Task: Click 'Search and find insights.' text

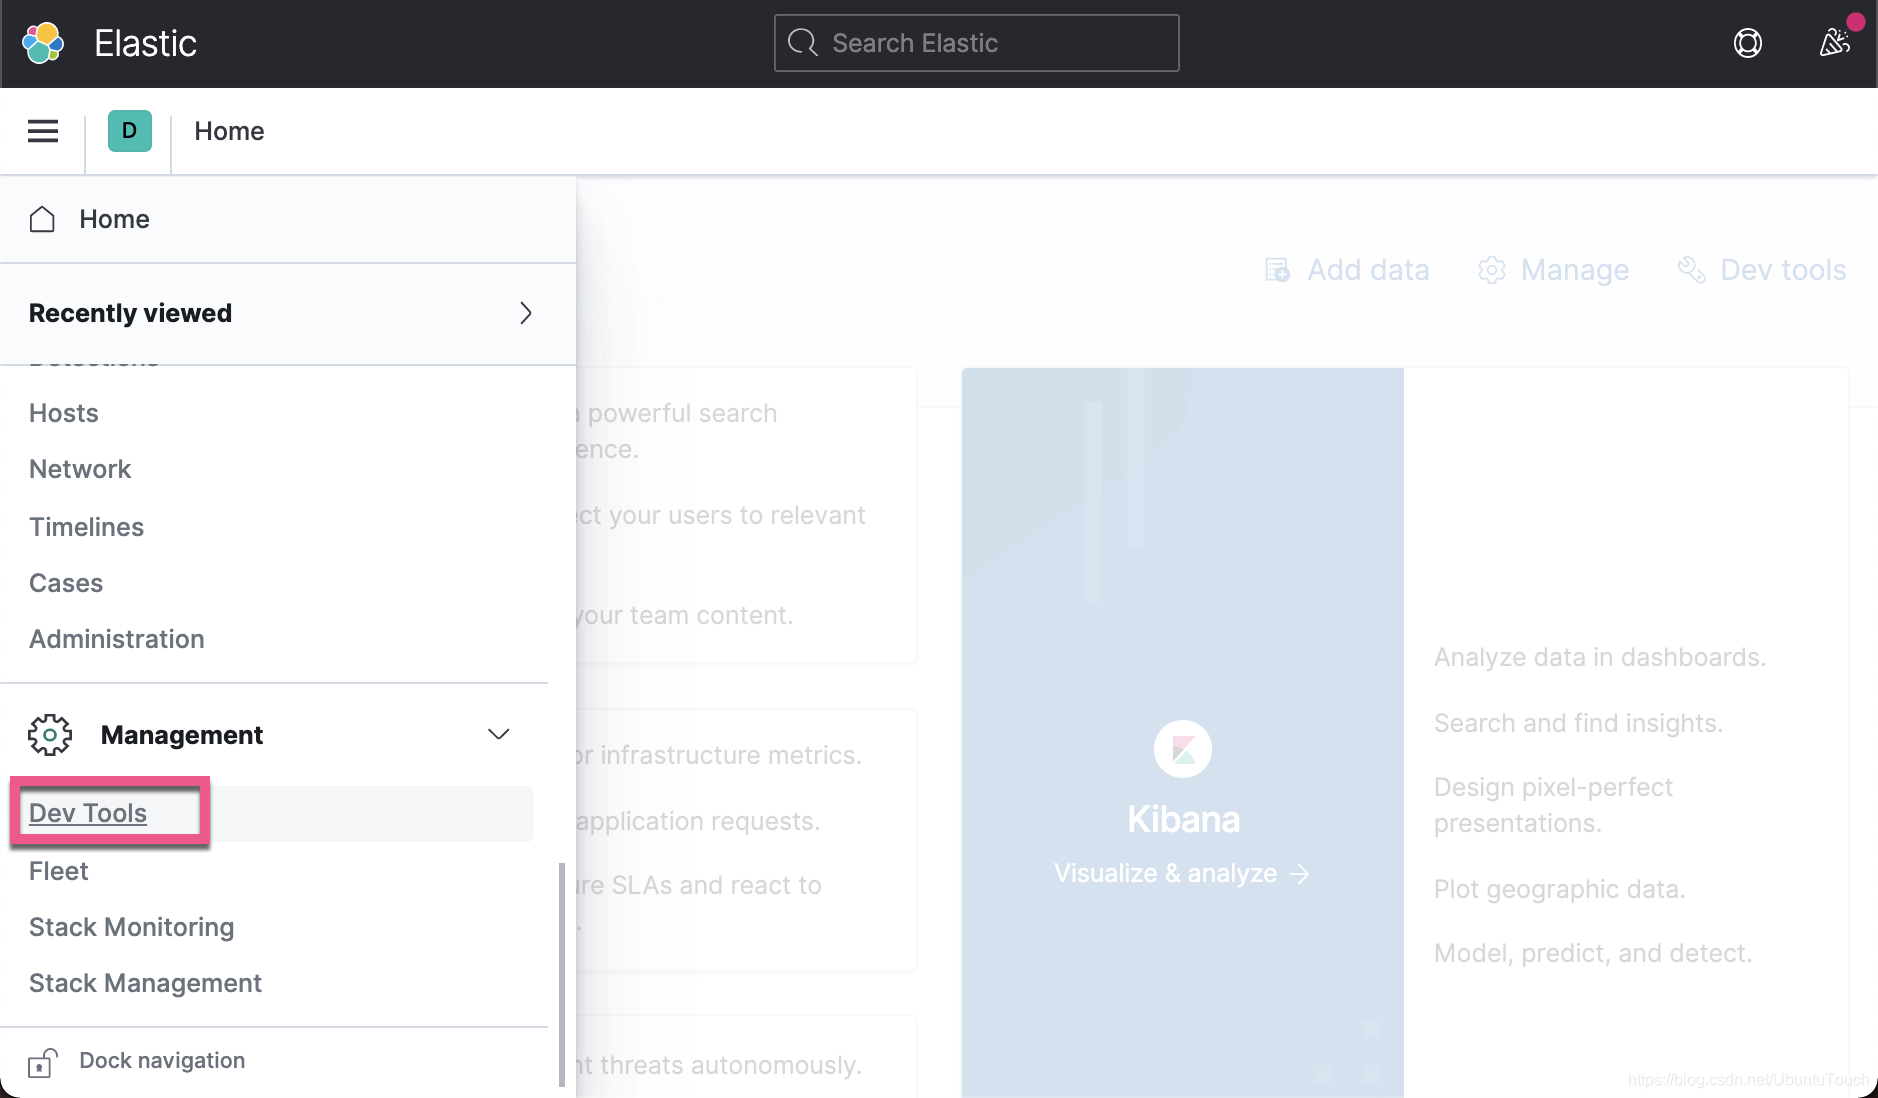Action: (1578, 723)
